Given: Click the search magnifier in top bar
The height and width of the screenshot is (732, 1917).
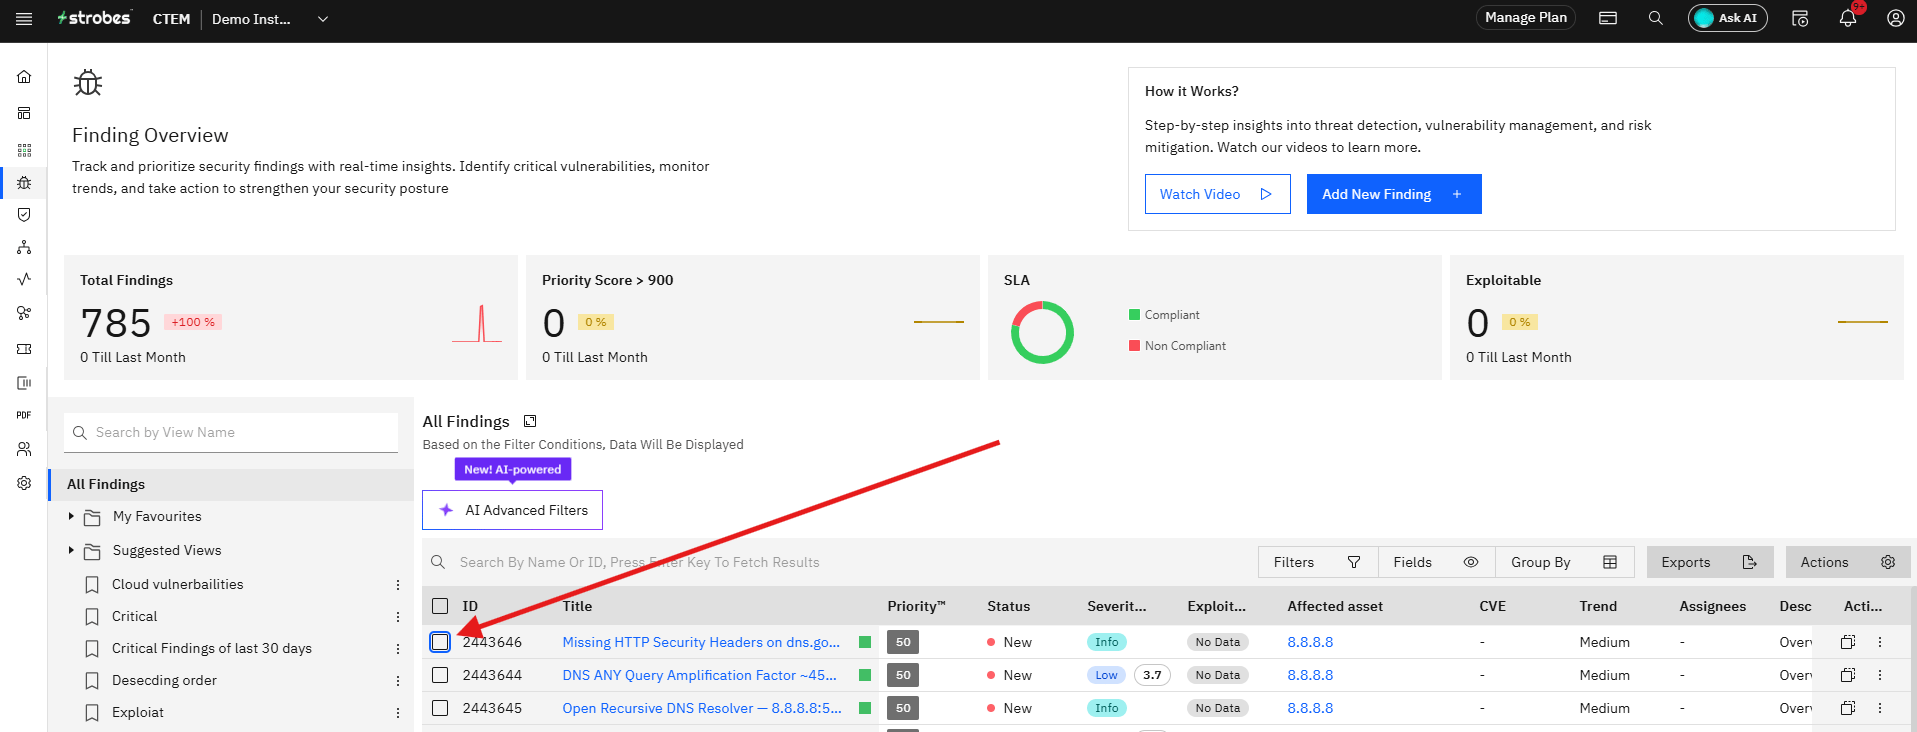Looking at the screenshot, I should point(1656,18).
